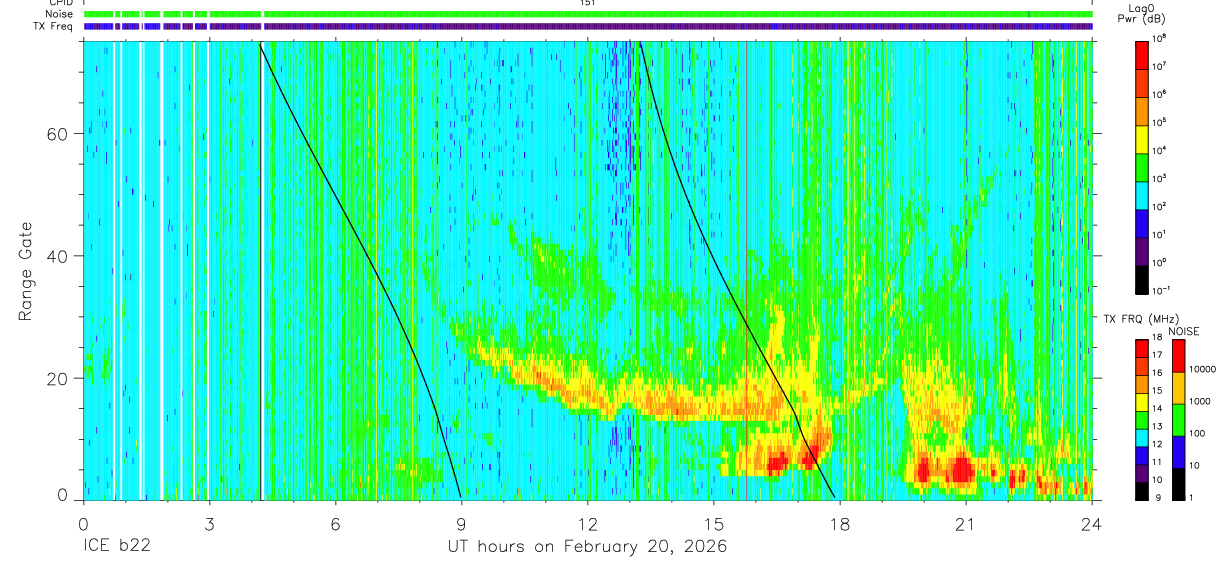The width and height of the screenshot is (1228, 567).
Task: Click the "Noise" row label at top
Action: click(61, 14)
